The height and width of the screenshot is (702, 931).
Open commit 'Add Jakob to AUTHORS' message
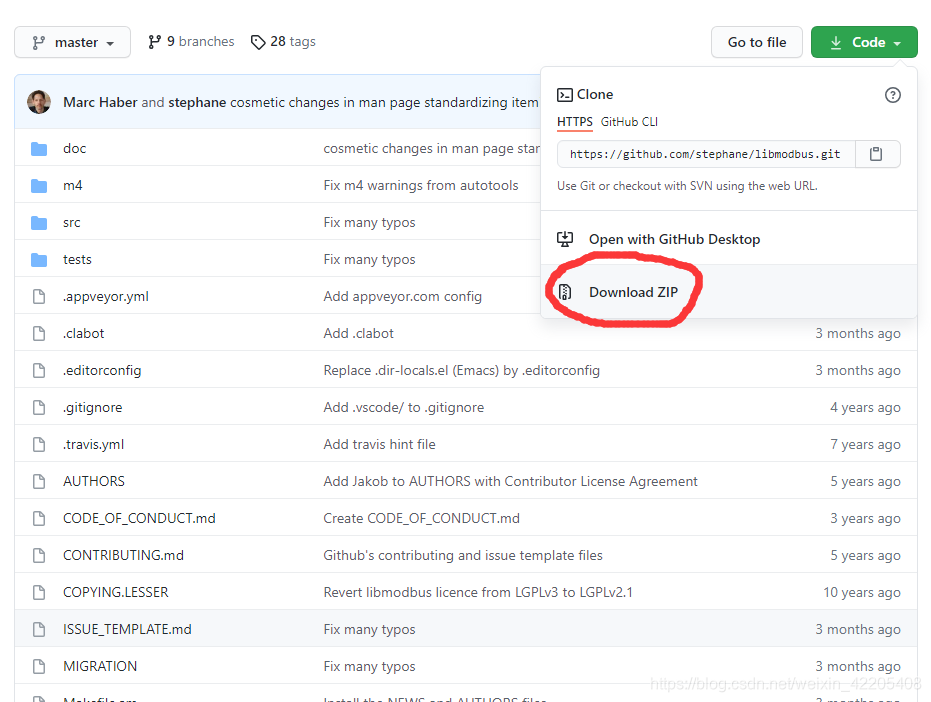[511, 481]
